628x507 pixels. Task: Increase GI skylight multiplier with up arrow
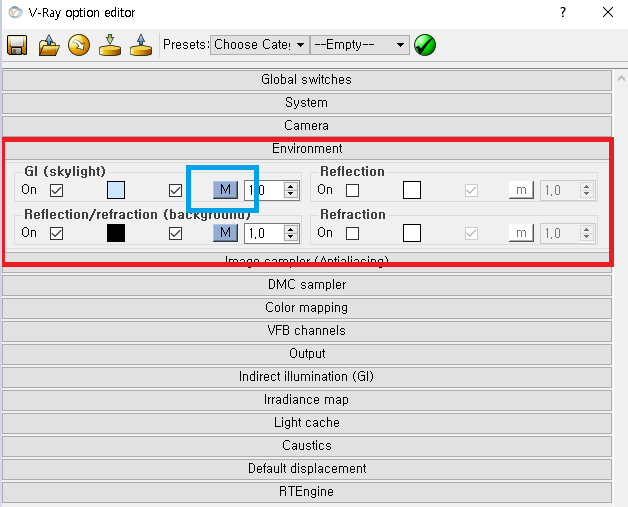[x=291, y=186]
